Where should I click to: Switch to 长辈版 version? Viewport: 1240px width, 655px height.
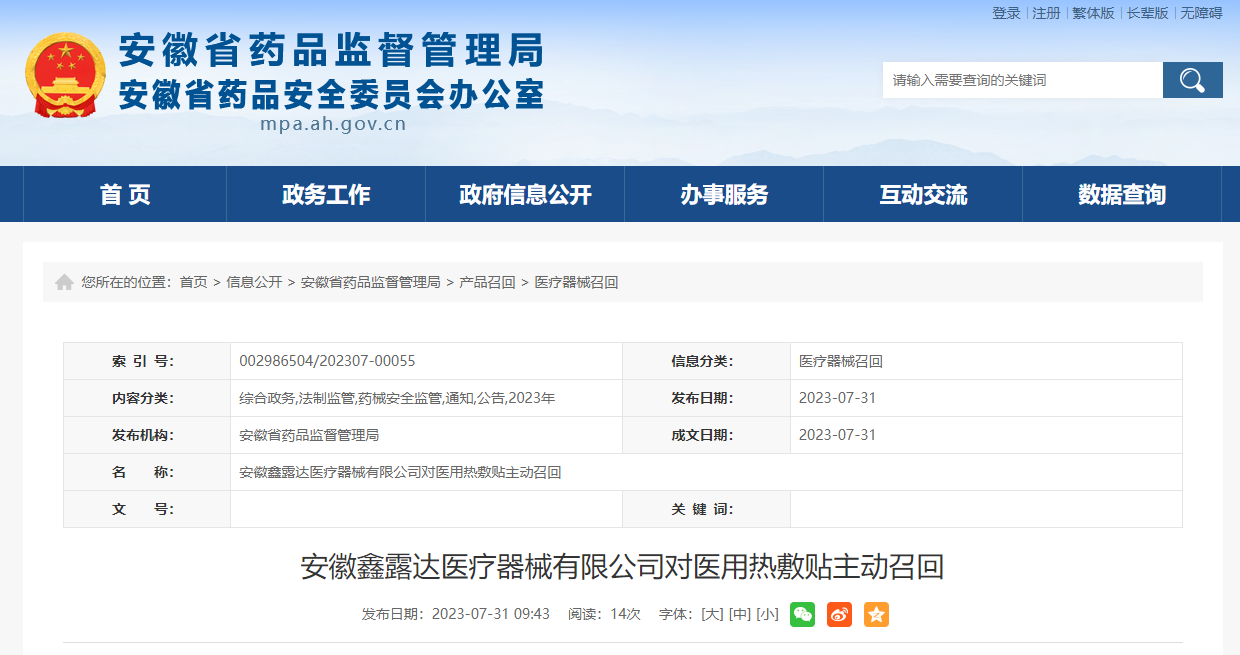pyautogui.click(x=1147, y=13)
